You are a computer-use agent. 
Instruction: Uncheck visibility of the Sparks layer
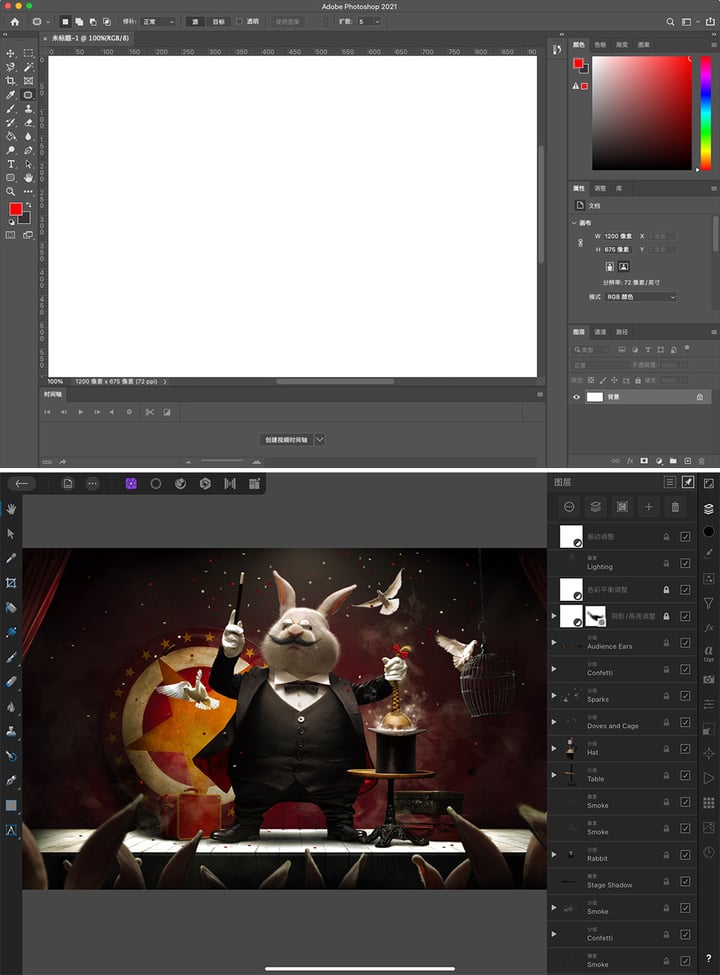point(685,696)
